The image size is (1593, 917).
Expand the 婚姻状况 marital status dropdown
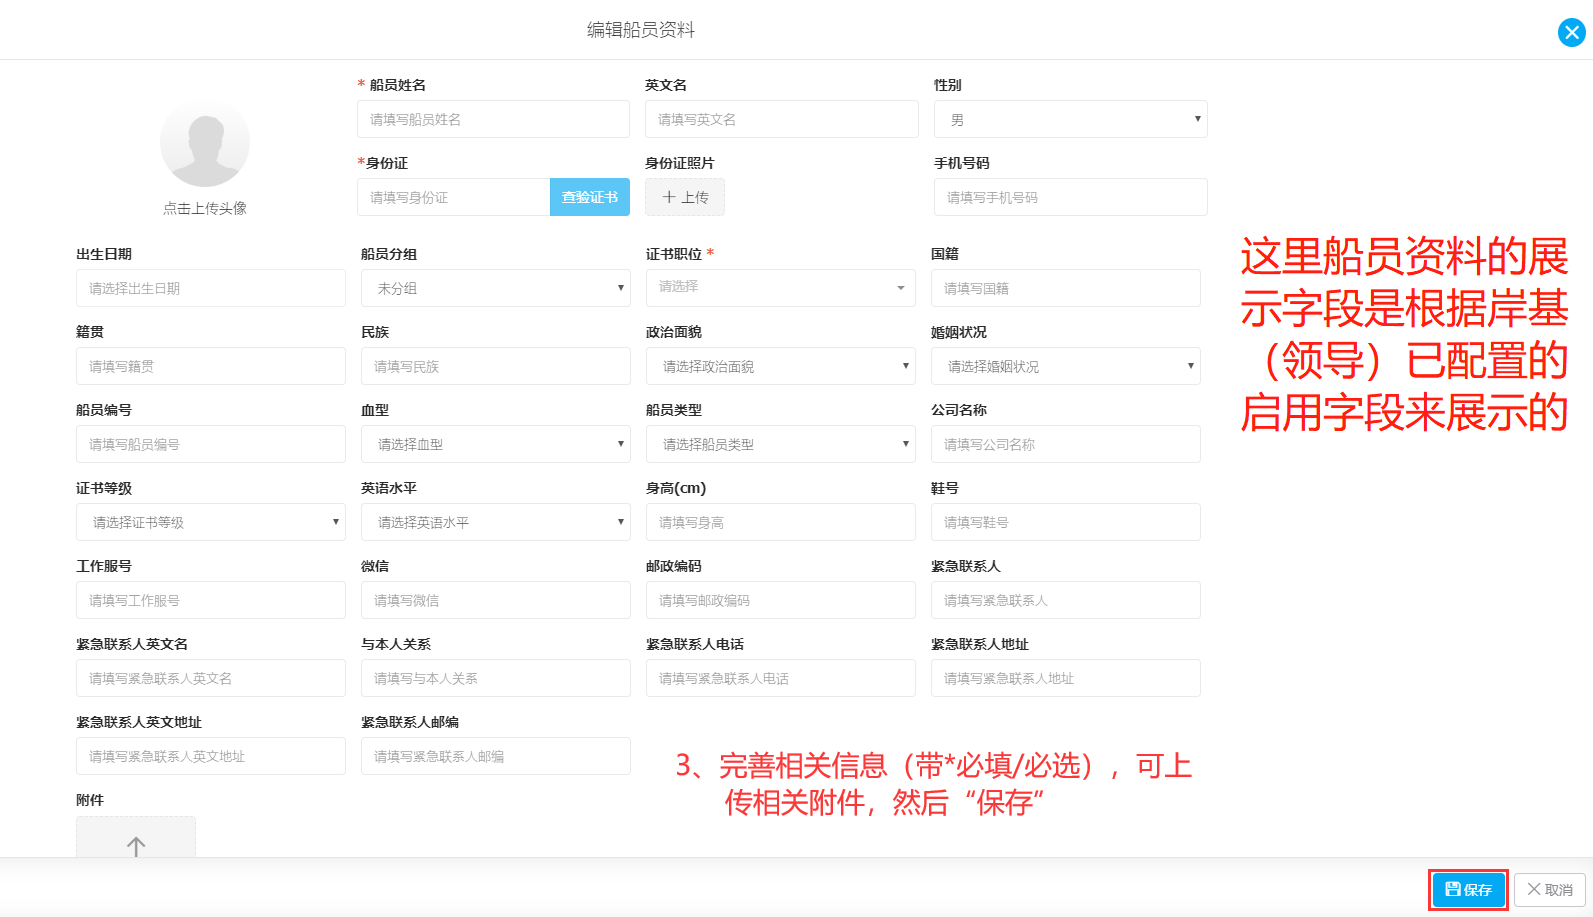1066,366
